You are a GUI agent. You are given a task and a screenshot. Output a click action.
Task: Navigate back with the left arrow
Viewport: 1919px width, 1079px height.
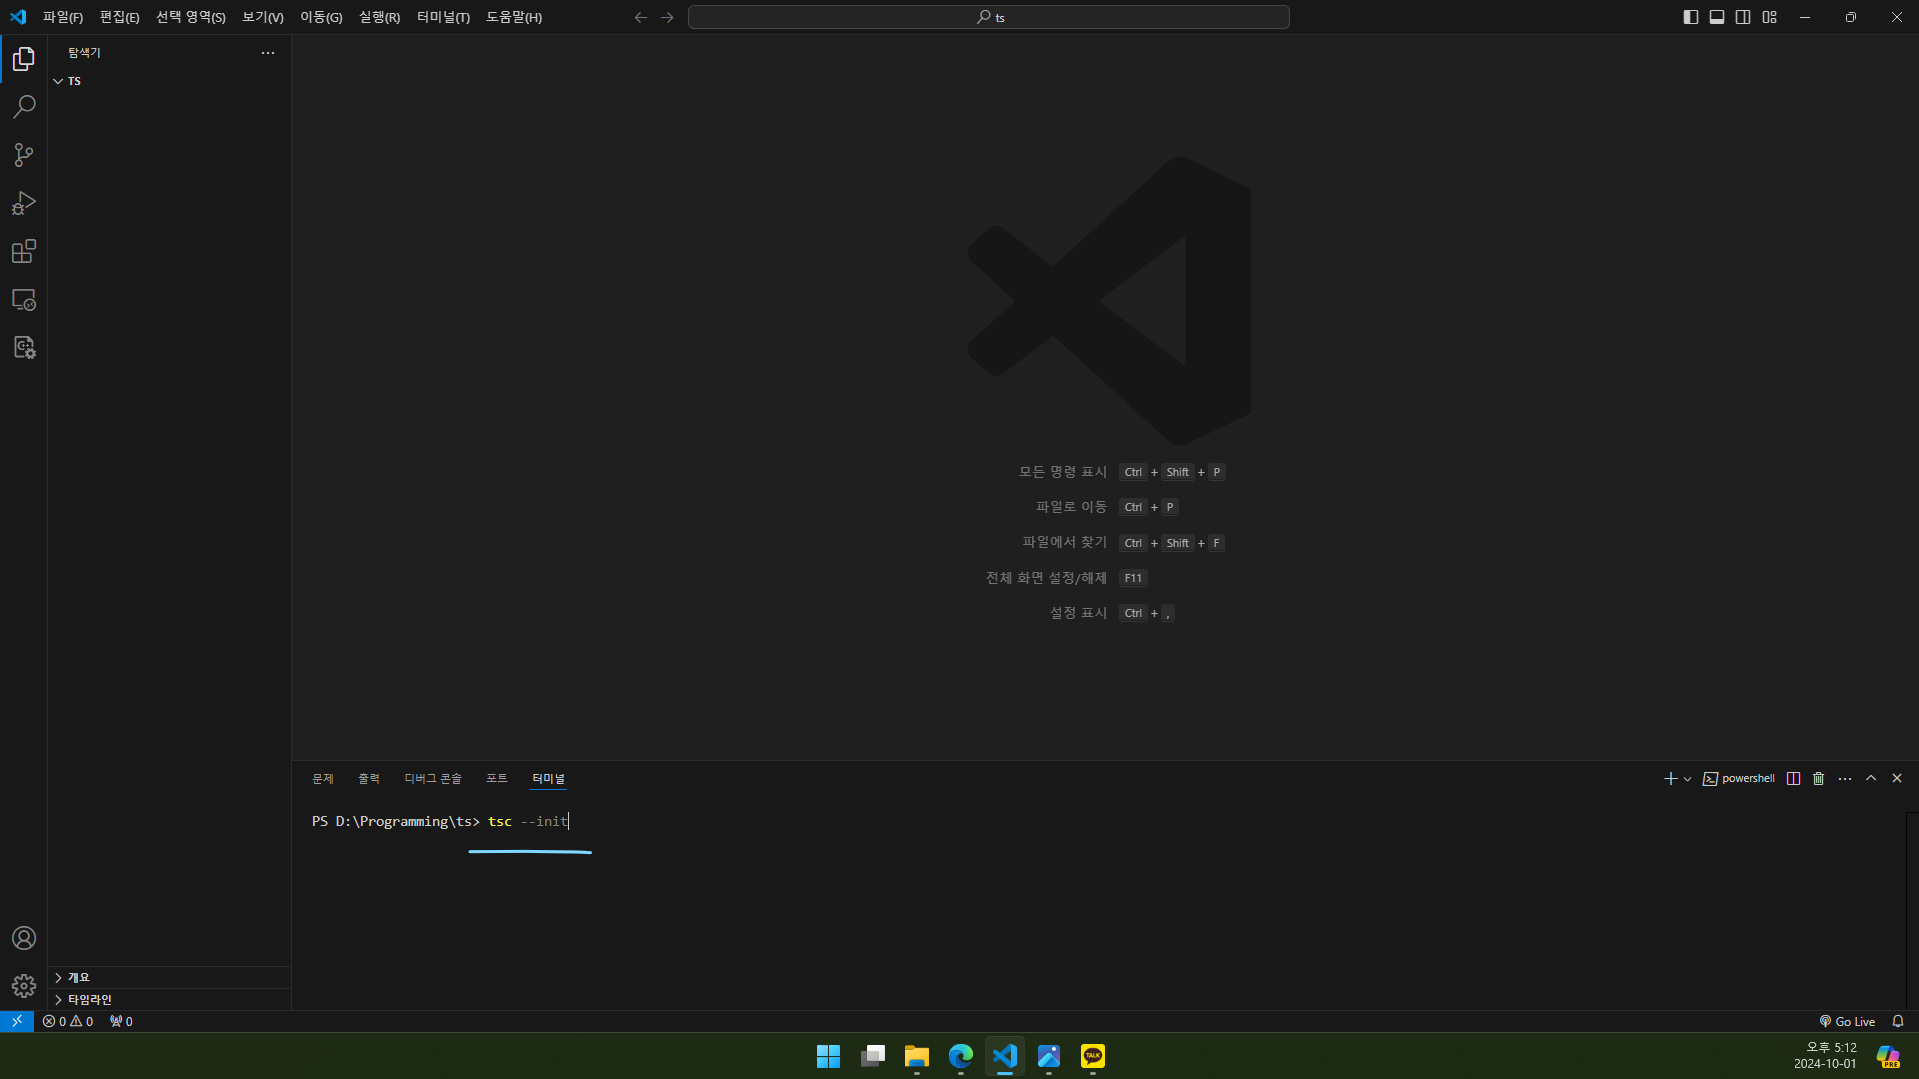tap(641, 17)
